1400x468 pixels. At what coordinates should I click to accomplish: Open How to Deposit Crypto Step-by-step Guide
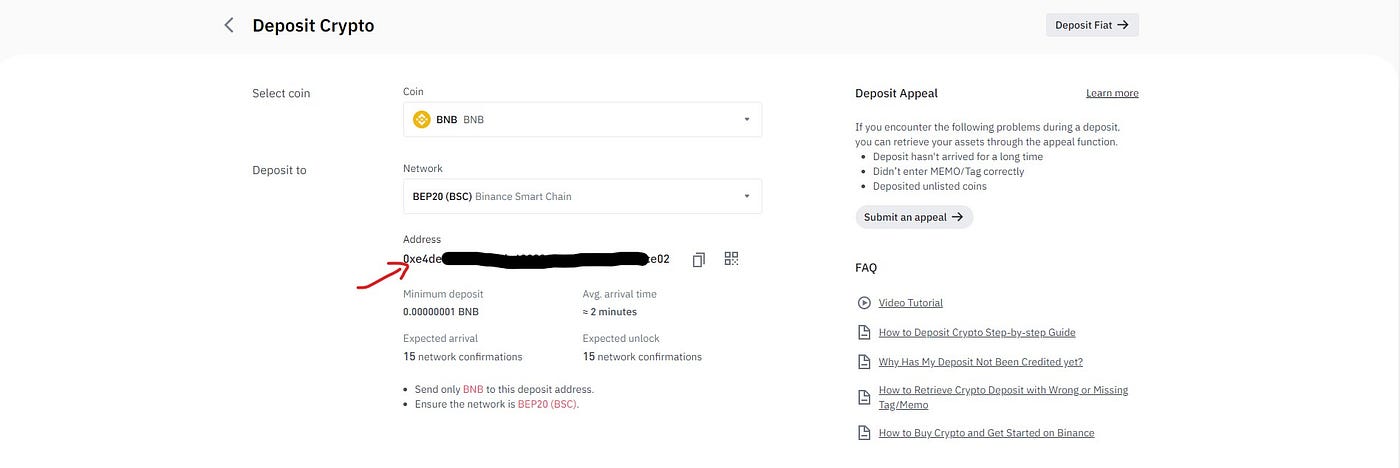pyautogui.click(x=977, y=332)
